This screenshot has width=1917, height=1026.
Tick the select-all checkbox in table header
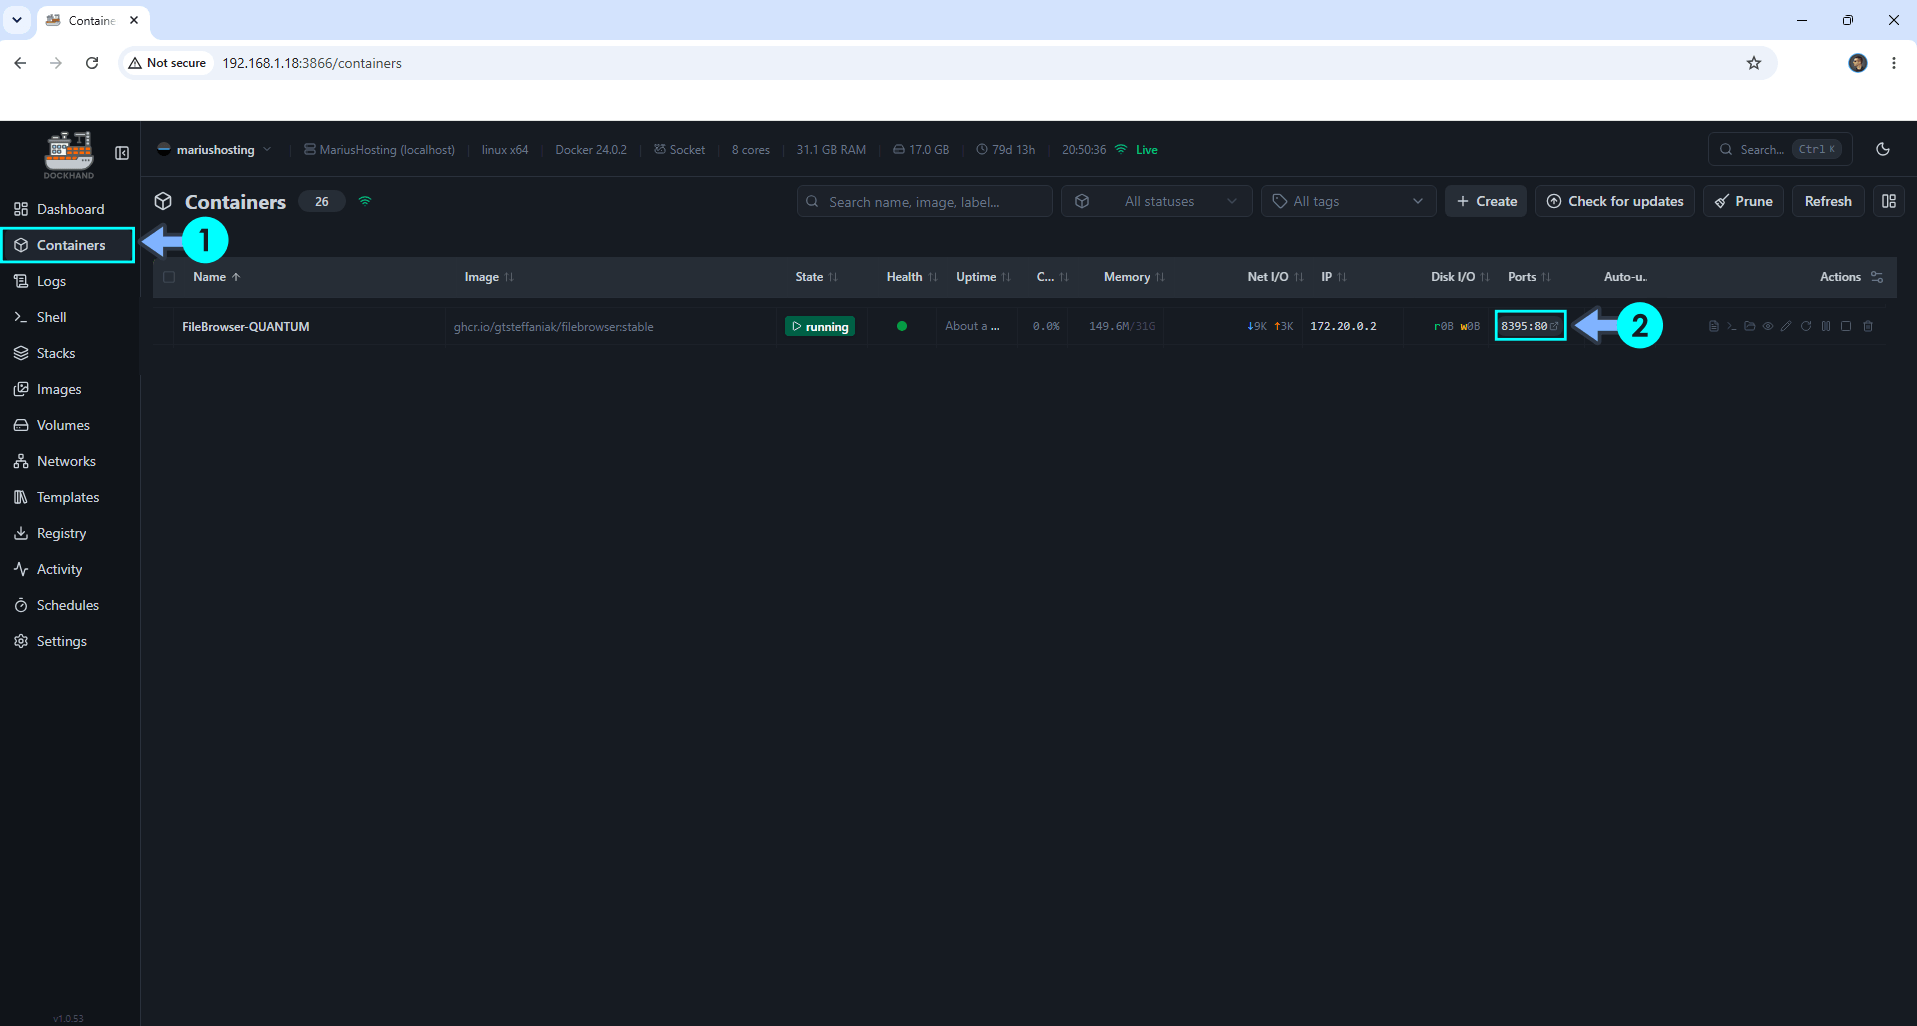169,277
